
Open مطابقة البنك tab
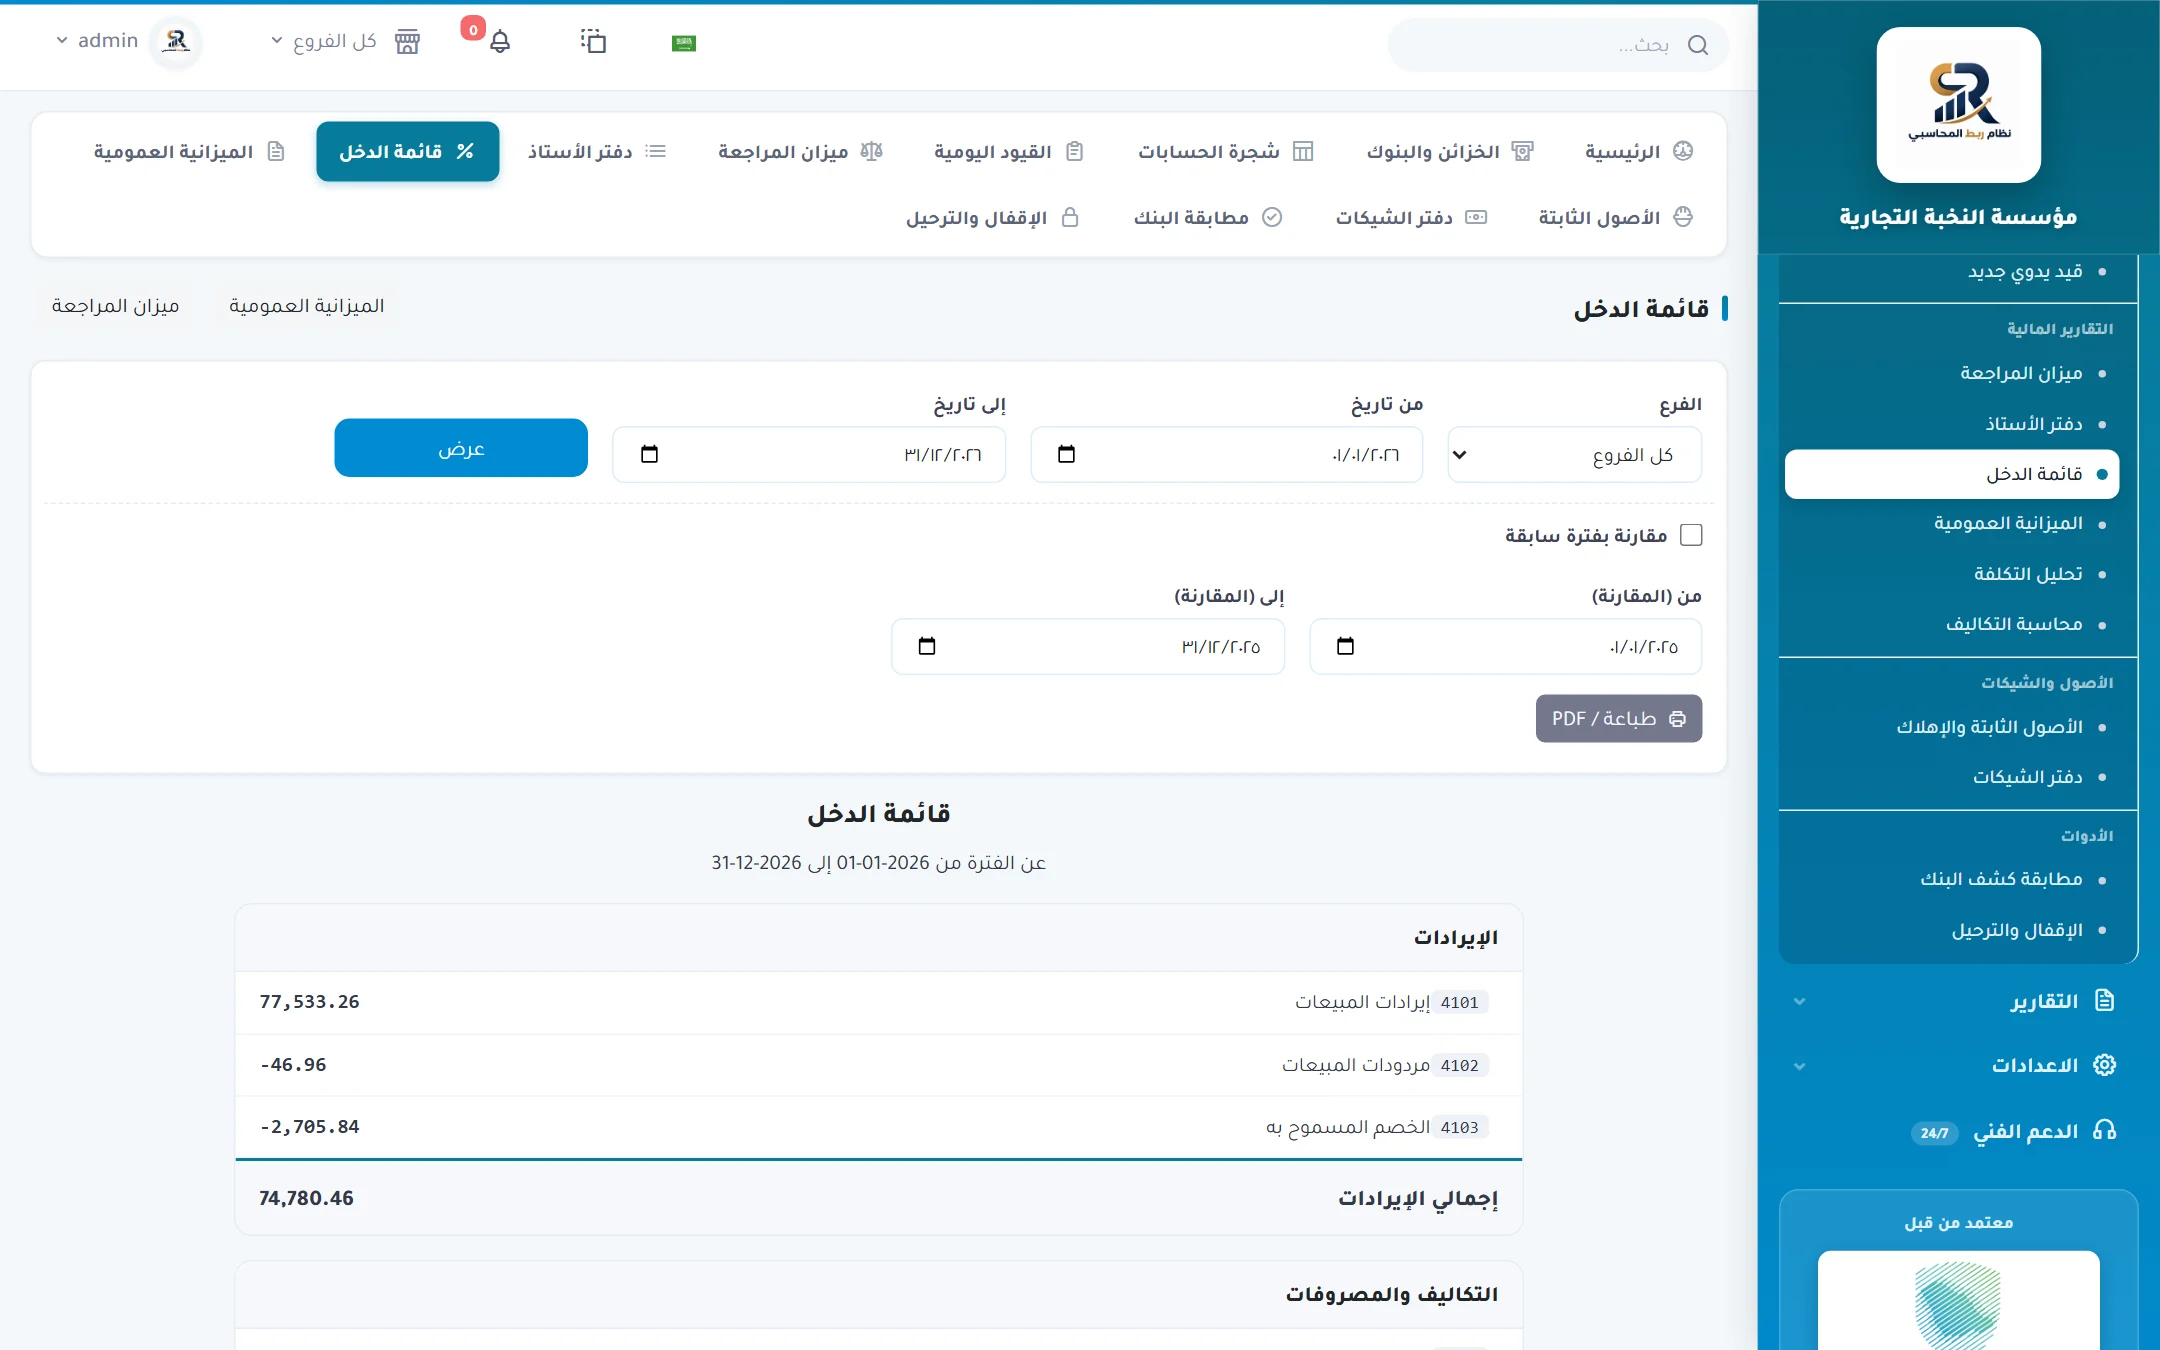[x=1207, y=218]
